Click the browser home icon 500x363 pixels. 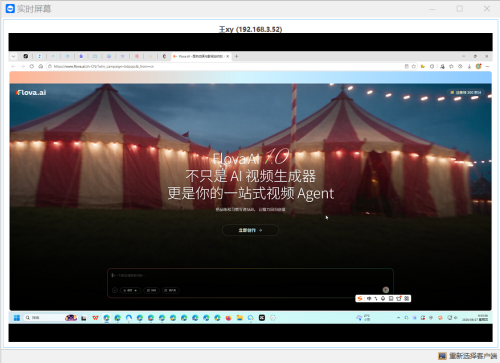(x=41, y=66)
